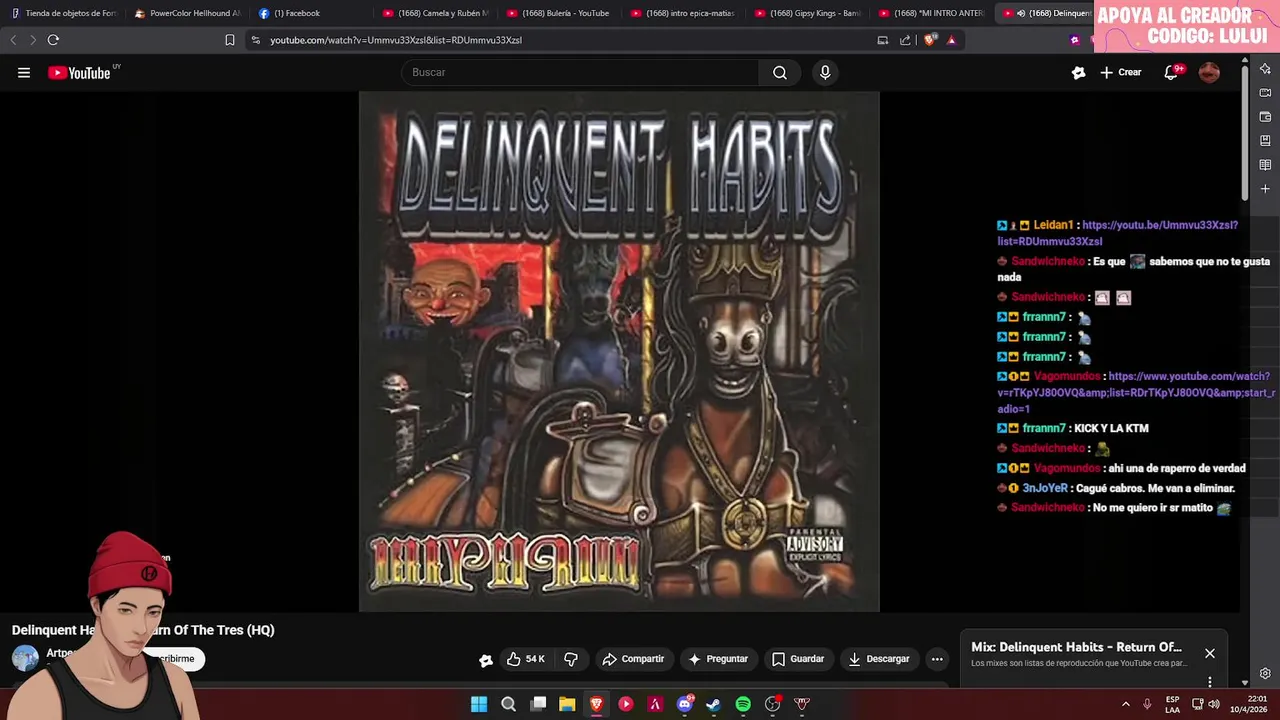Click 3nJoYeR chat username
The width and height of the screenshot is (1280, 720).
pyautogui.click(x=1045, y=488)
